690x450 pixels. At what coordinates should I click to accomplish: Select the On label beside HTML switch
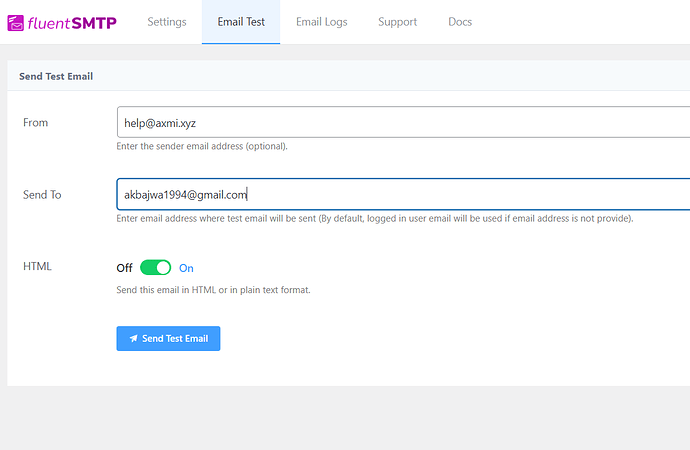(x=186, y=268)
